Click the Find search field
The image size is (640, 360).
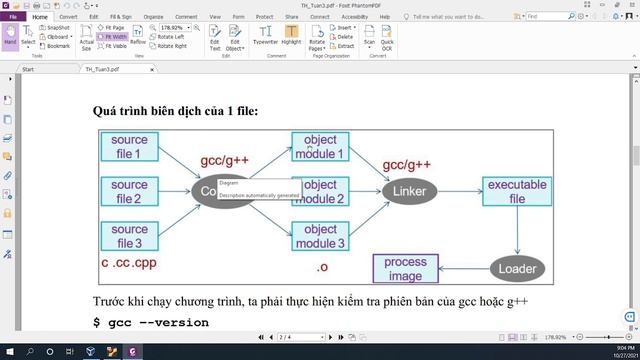(x=547, y=16)
